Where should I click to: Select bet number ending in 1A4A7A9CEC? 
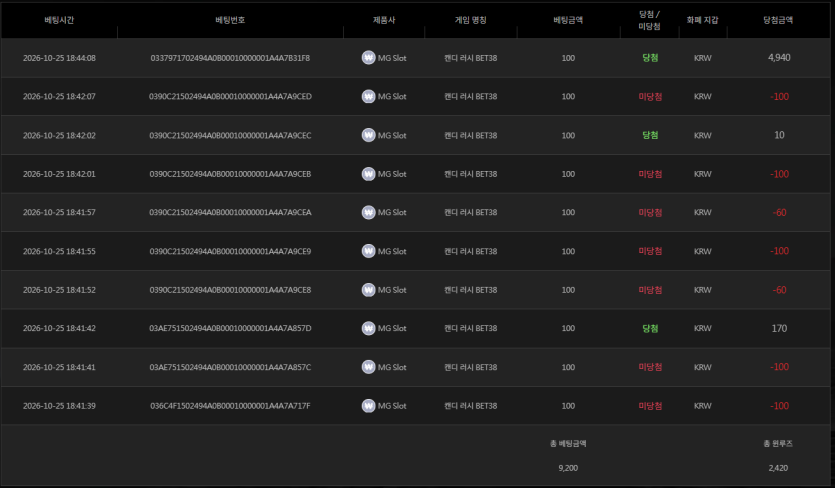(230, 135)
